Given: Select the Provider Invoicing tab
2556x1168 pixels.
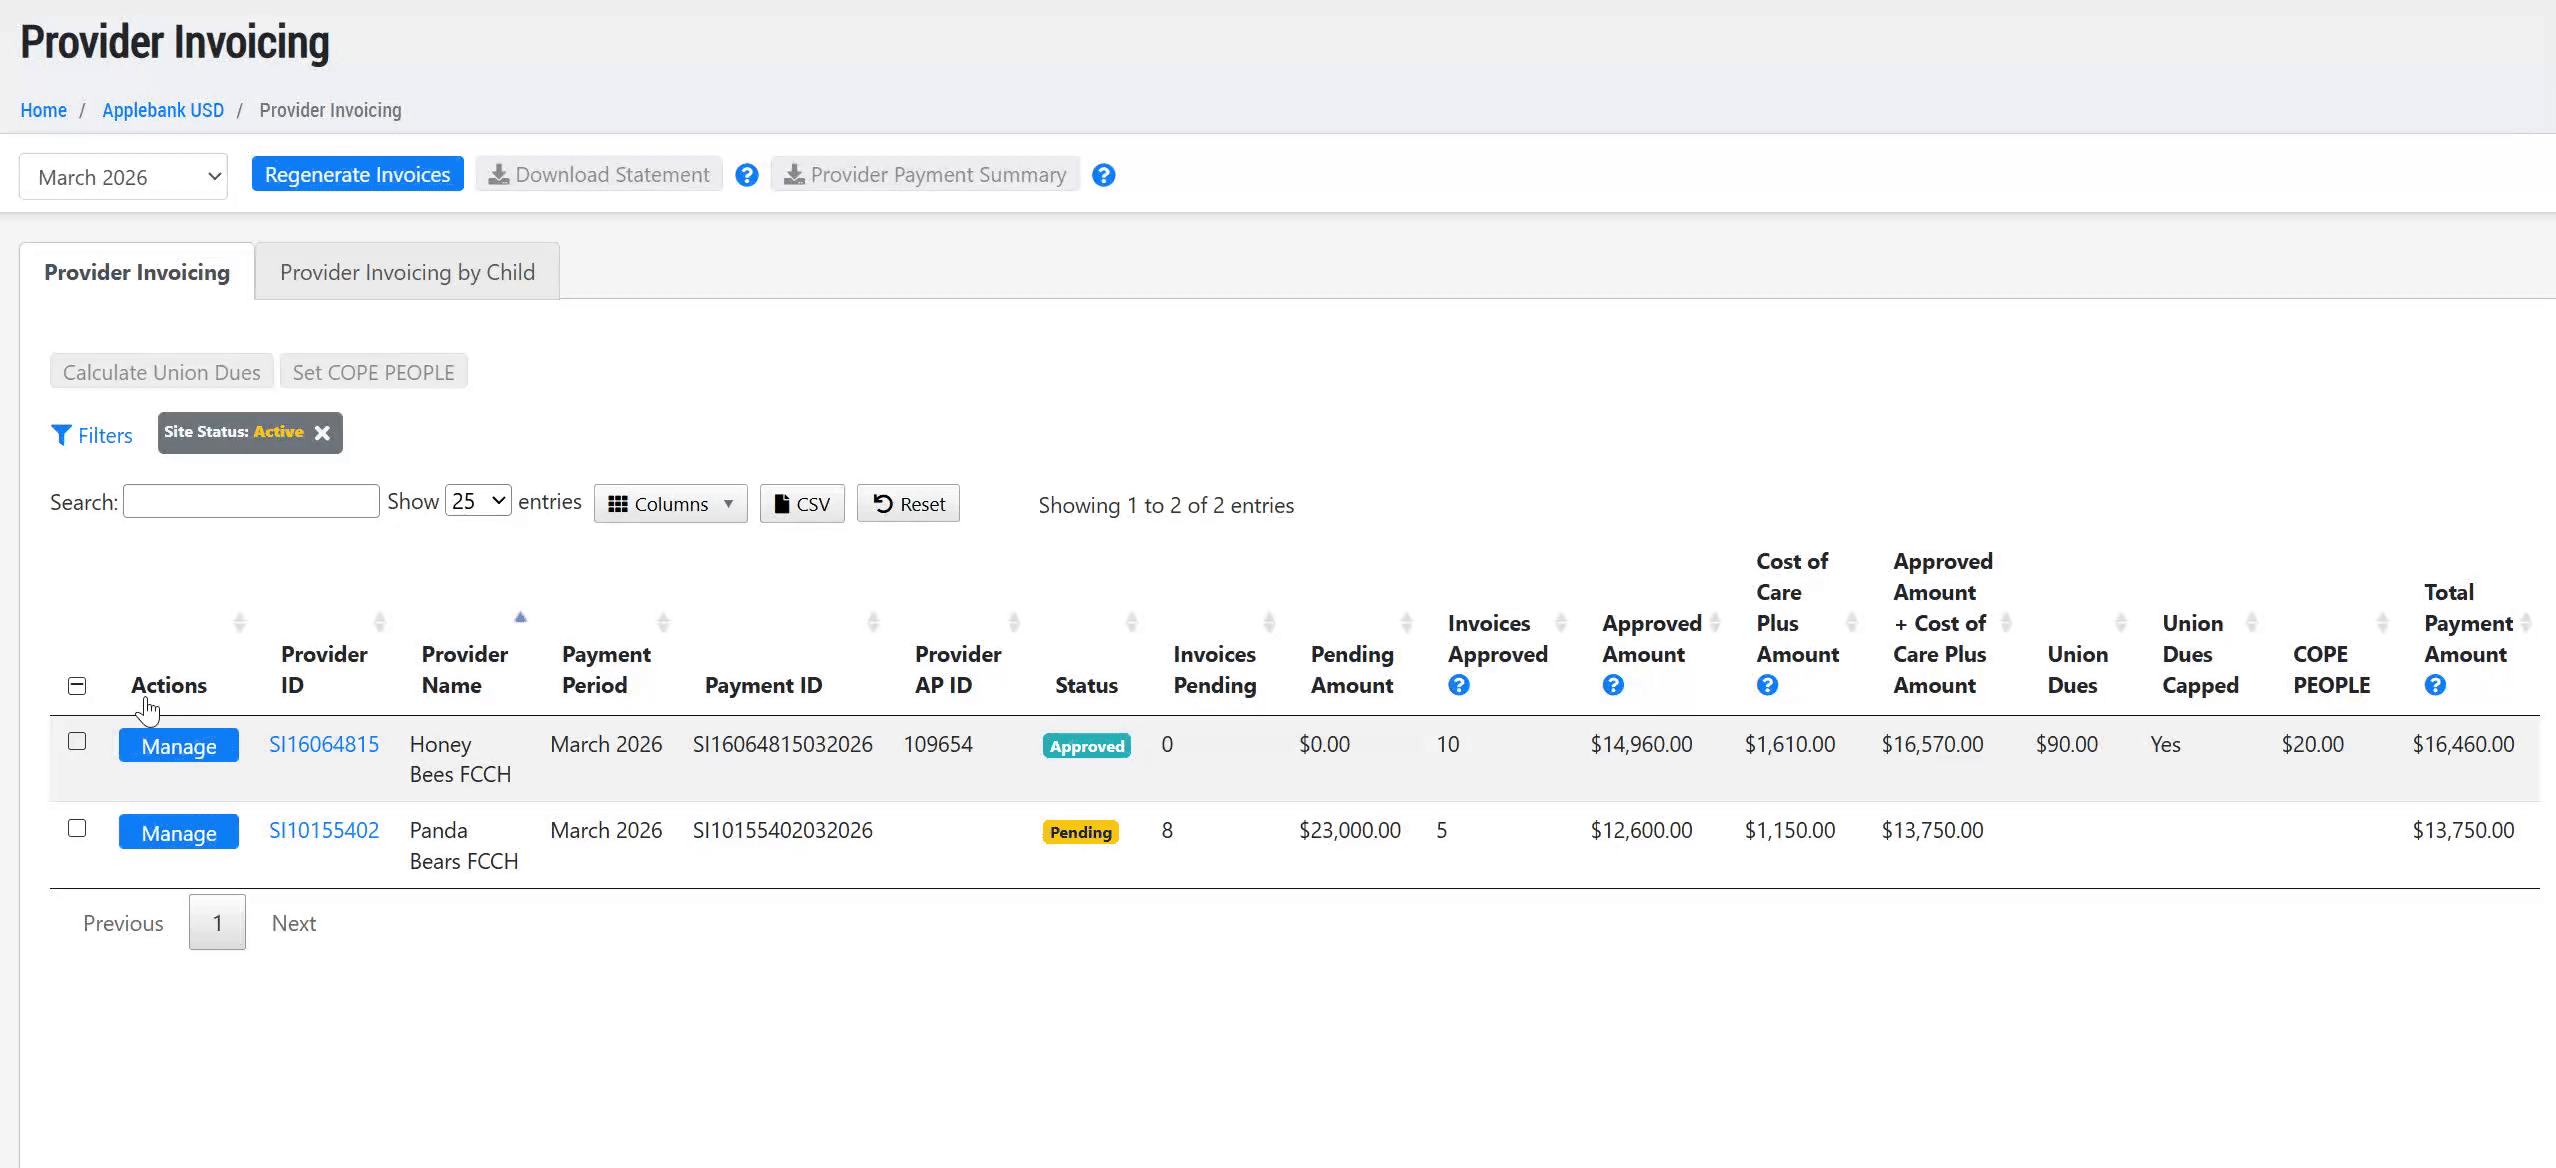Looking at the screenshot, I should pyautogui.click(x=137, y=272).
